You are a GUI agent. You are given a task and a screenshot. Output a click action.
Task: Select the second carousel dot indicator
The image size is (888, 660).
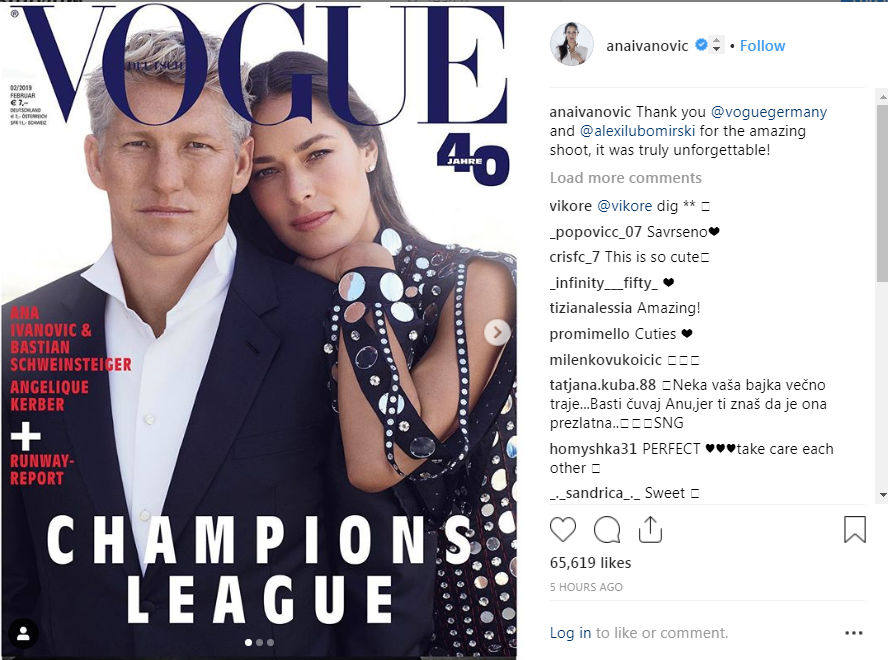[x=259, y=642]
